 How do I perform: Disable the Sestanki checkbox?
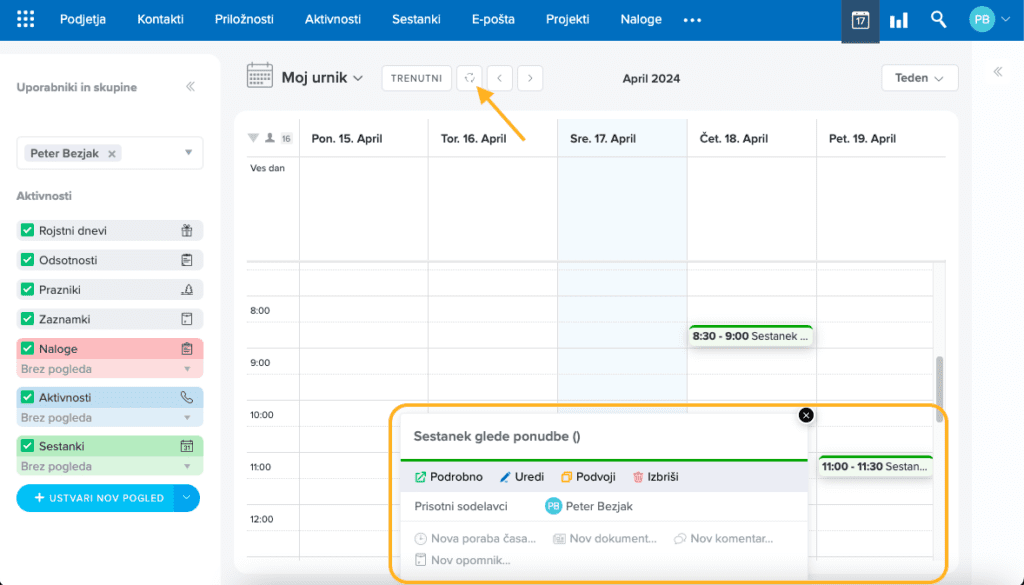click(x=28, y=446)
